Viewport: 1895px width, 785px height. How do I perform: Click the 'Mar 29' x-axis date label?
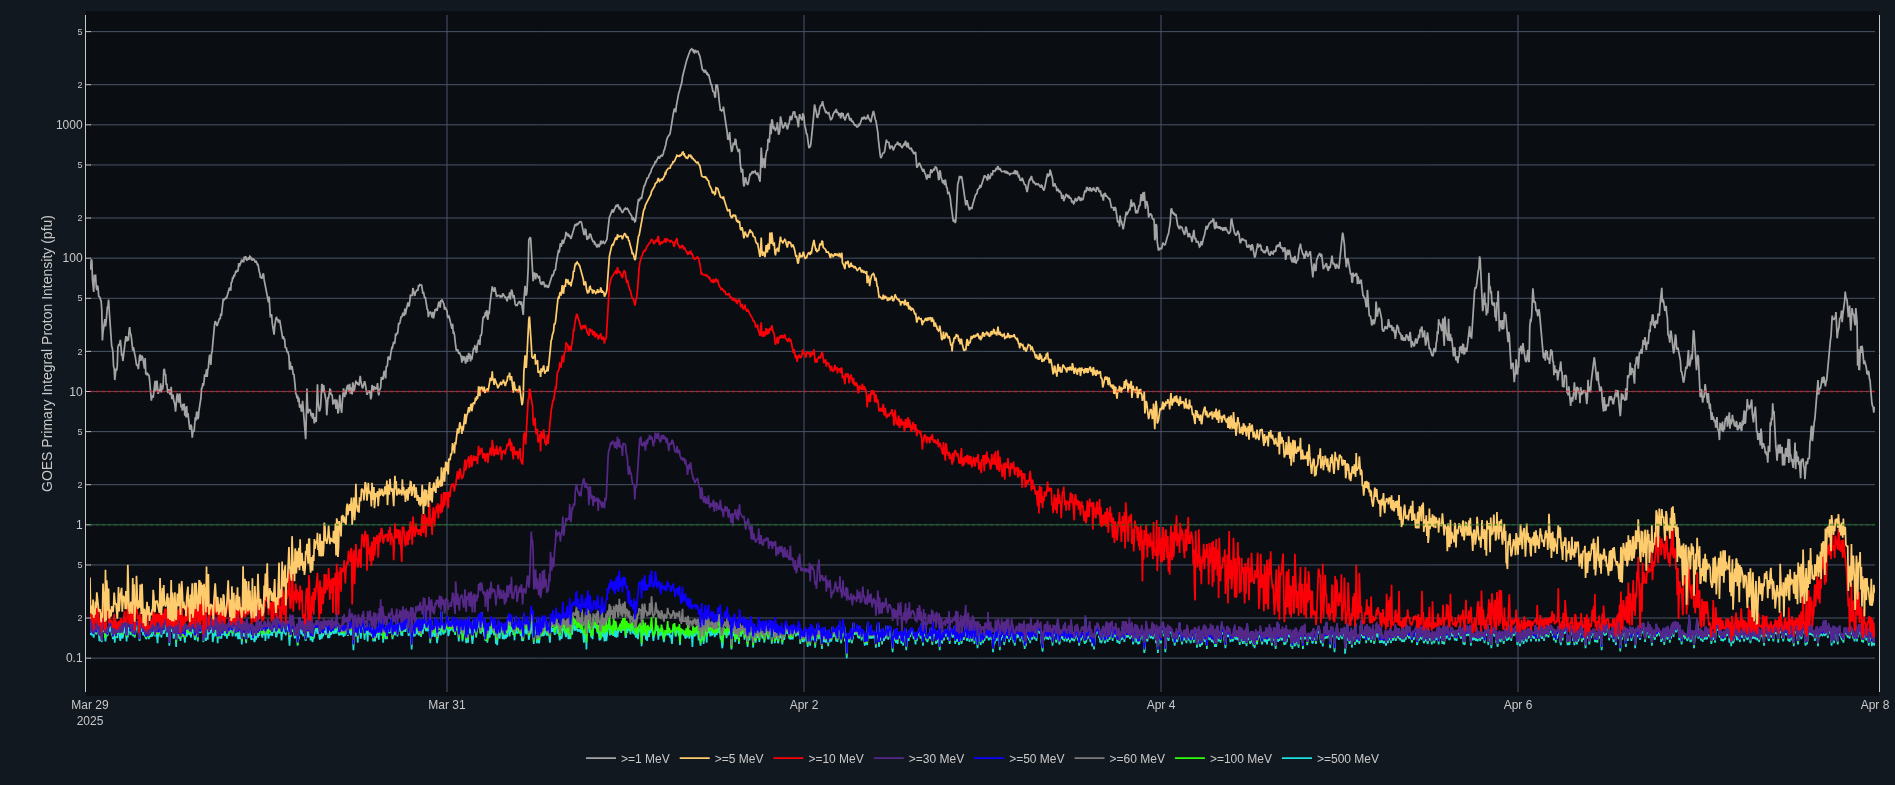click(90, 705)
